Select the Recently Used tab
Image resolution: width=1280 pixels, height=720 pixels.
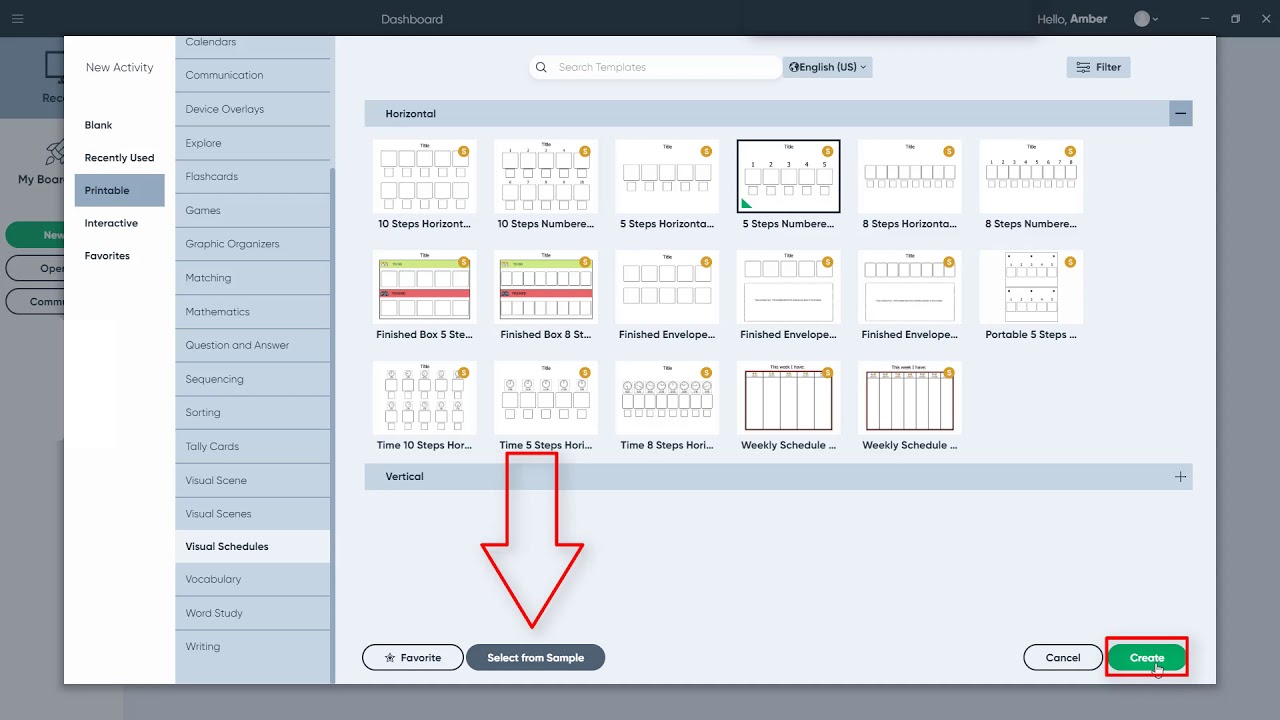[119, 158]
